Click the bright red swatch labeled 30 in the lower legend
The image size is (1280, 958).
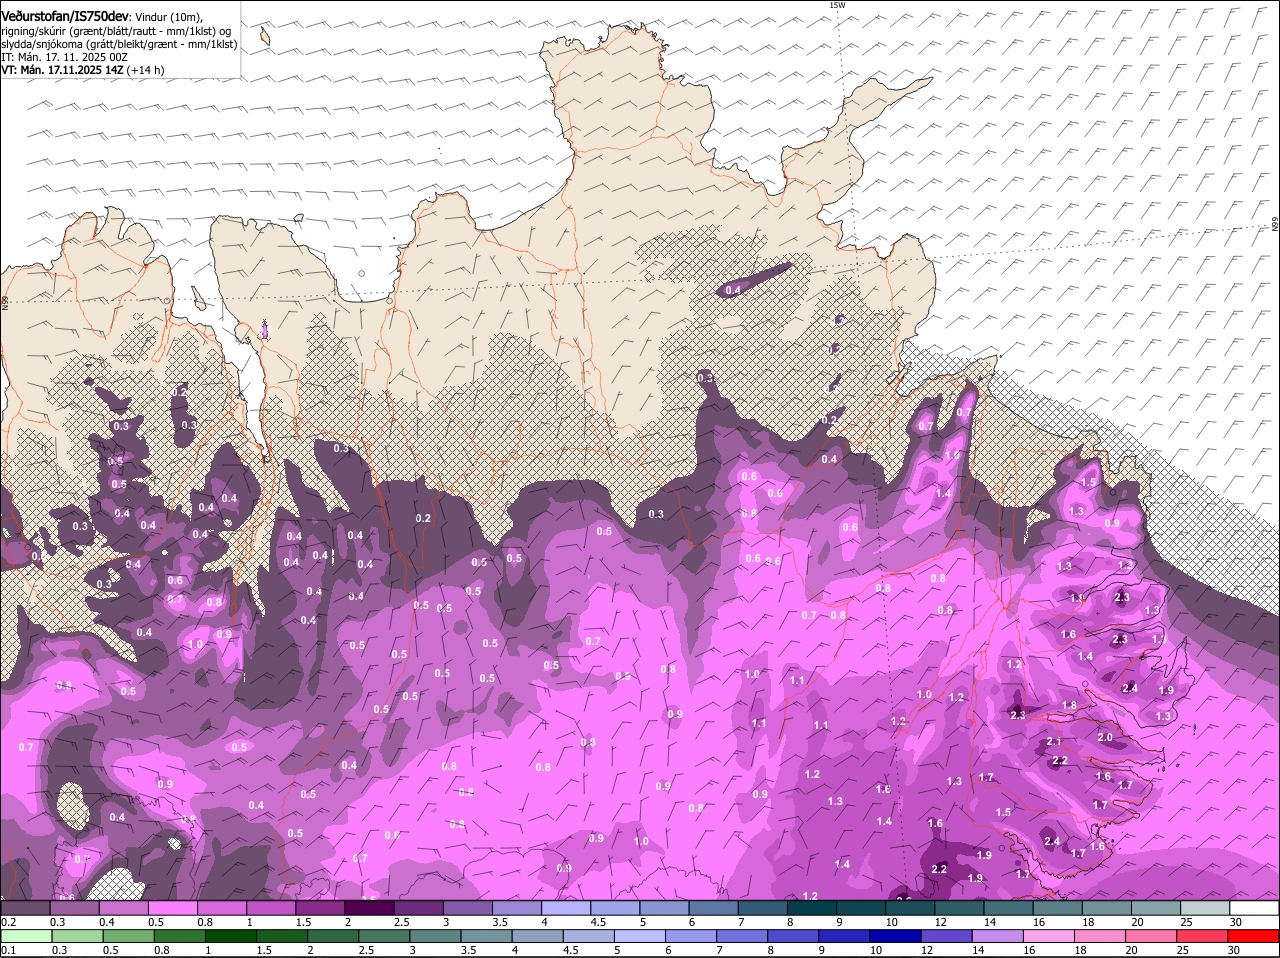1254,936
